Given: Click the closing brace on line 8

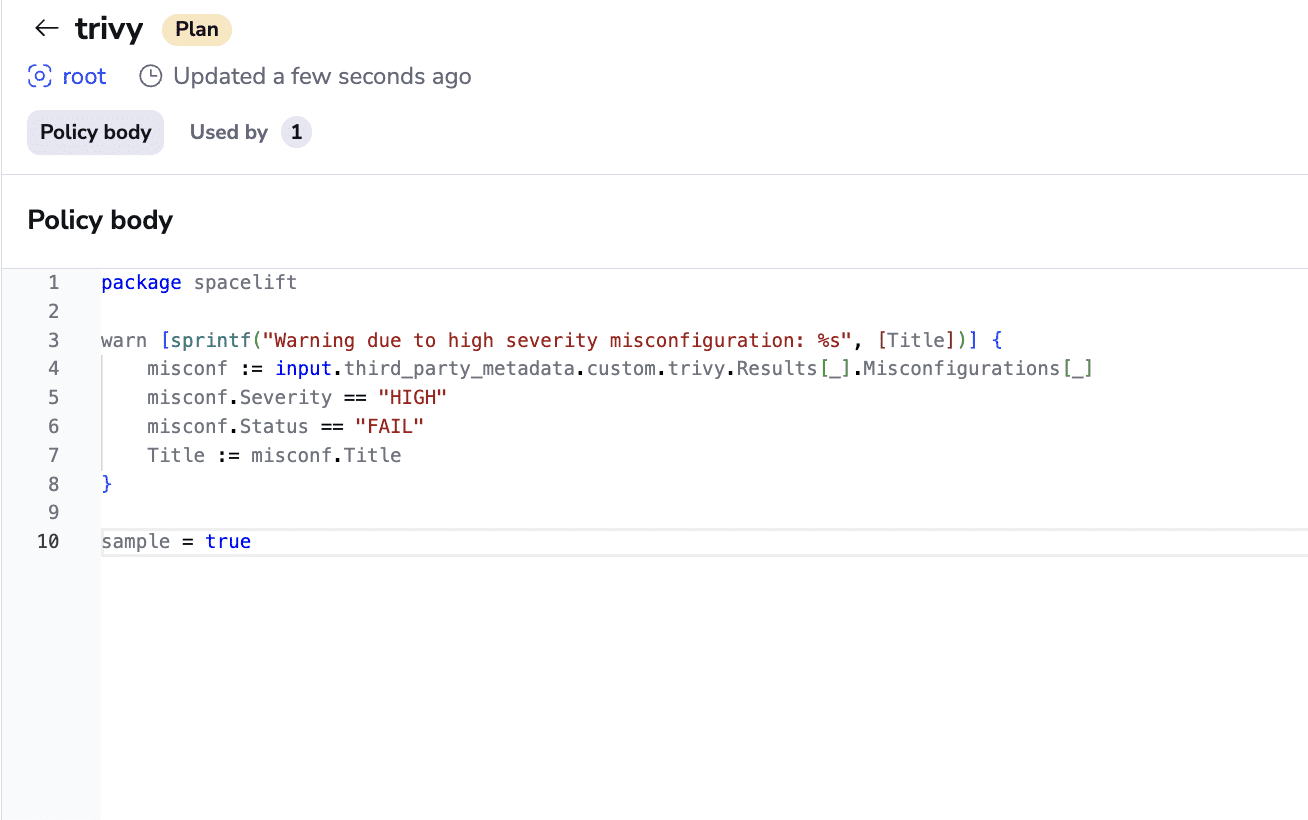Looking at the screenshot, I should [106, 484].
